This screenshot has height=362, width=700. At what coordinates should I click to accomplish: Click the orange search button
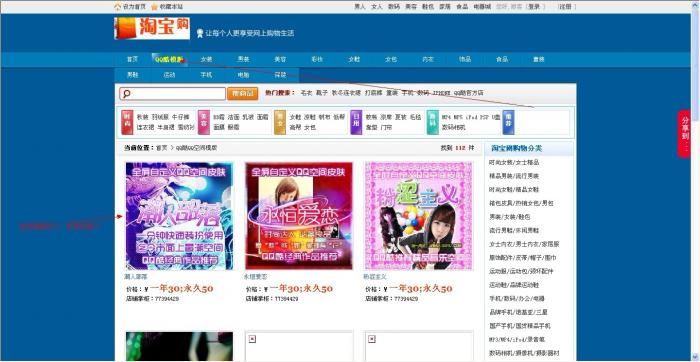(242, 94)
